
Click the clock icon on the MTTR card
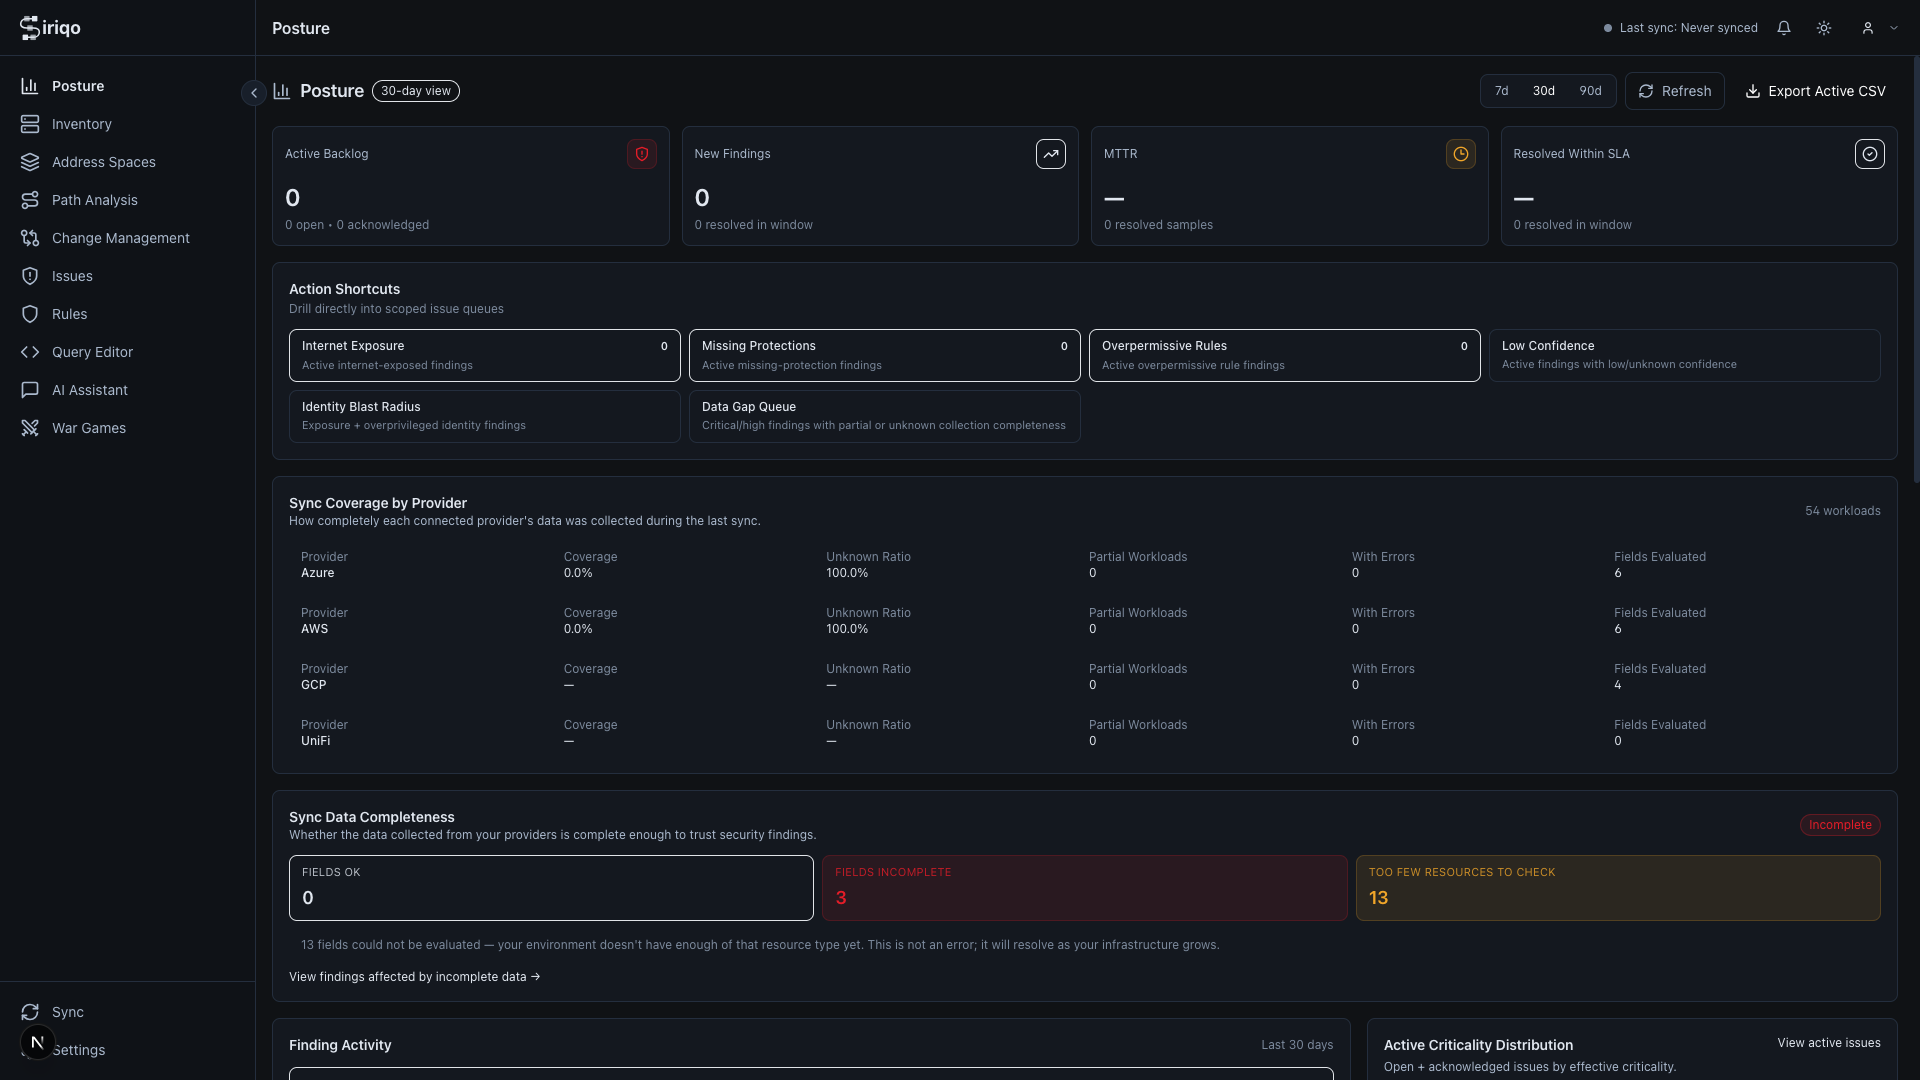(x=1460, y=154)
